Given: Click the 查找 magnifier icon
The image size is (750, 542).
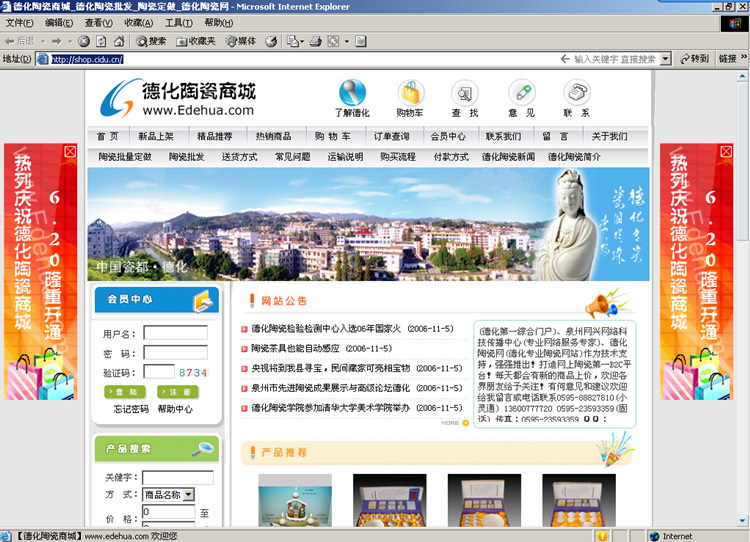Looking at the screenshot, I should point(464,93).
